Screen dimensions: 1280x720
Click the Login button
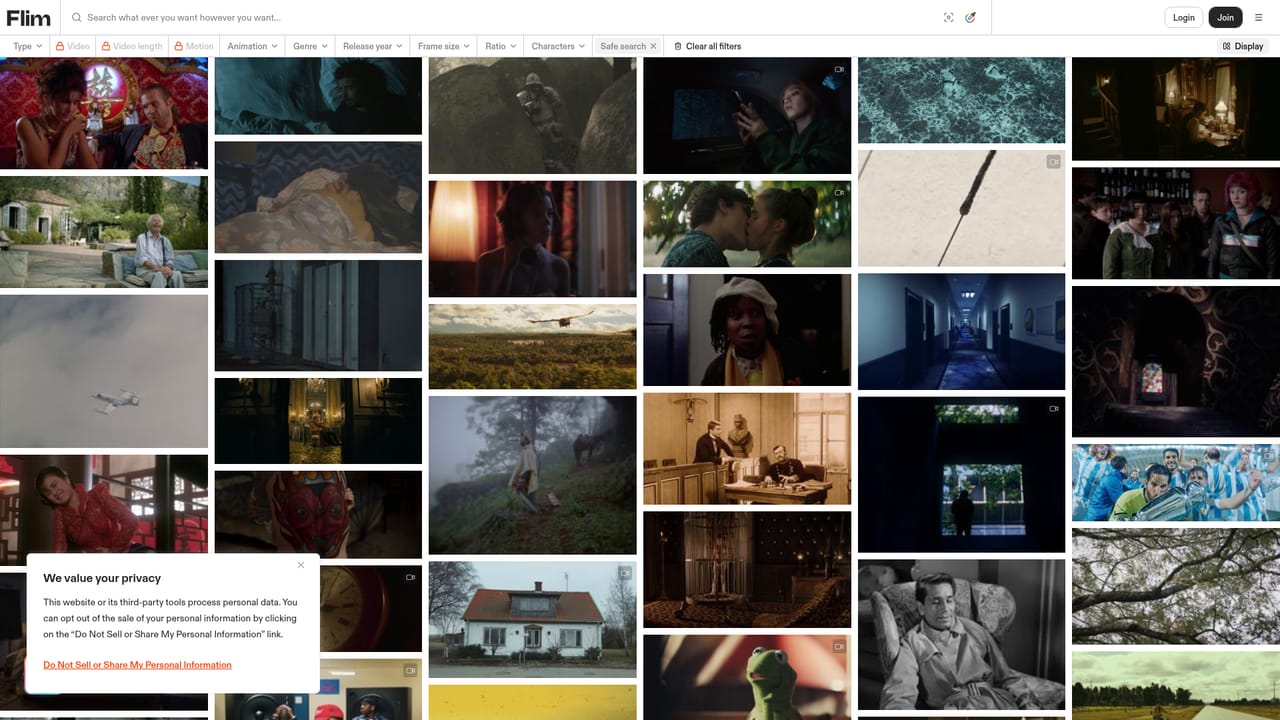[x=1184, y=17]
